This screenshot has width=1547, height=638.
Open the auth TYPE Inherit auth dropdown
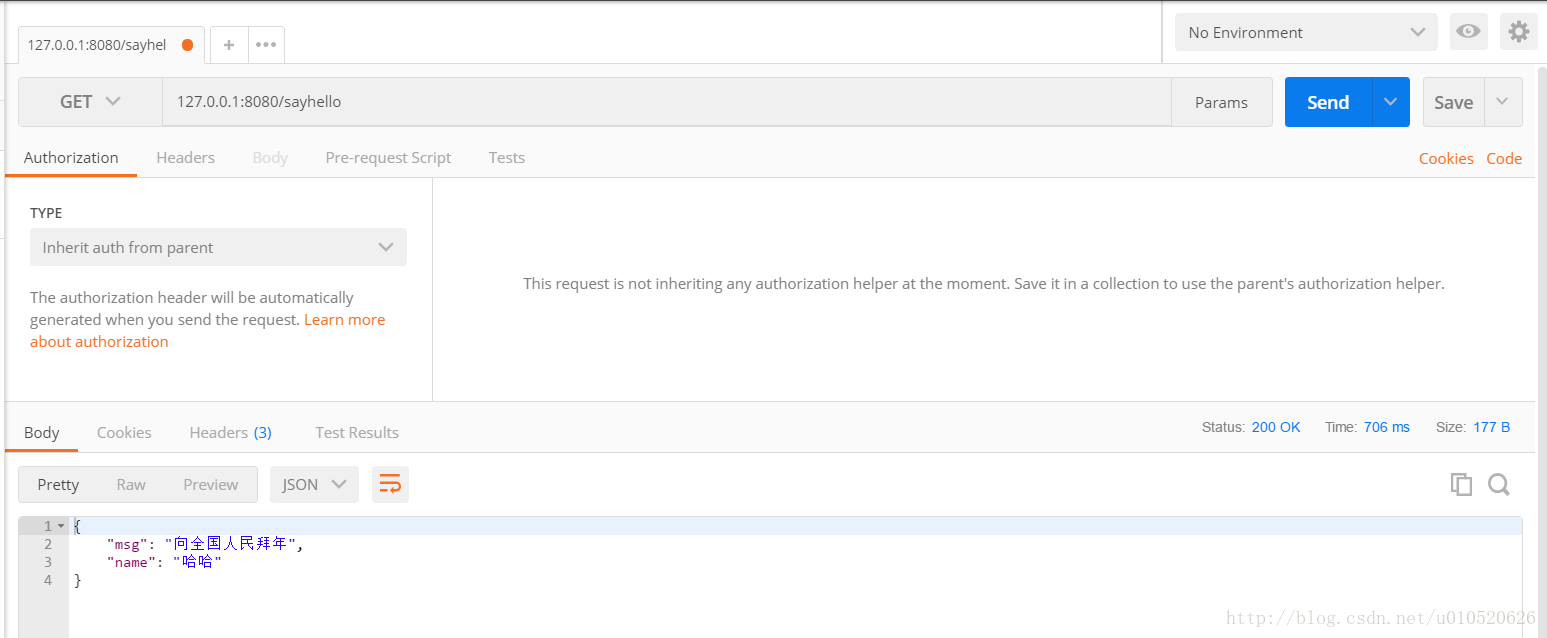pyautogui.click(x=218, y=247)
